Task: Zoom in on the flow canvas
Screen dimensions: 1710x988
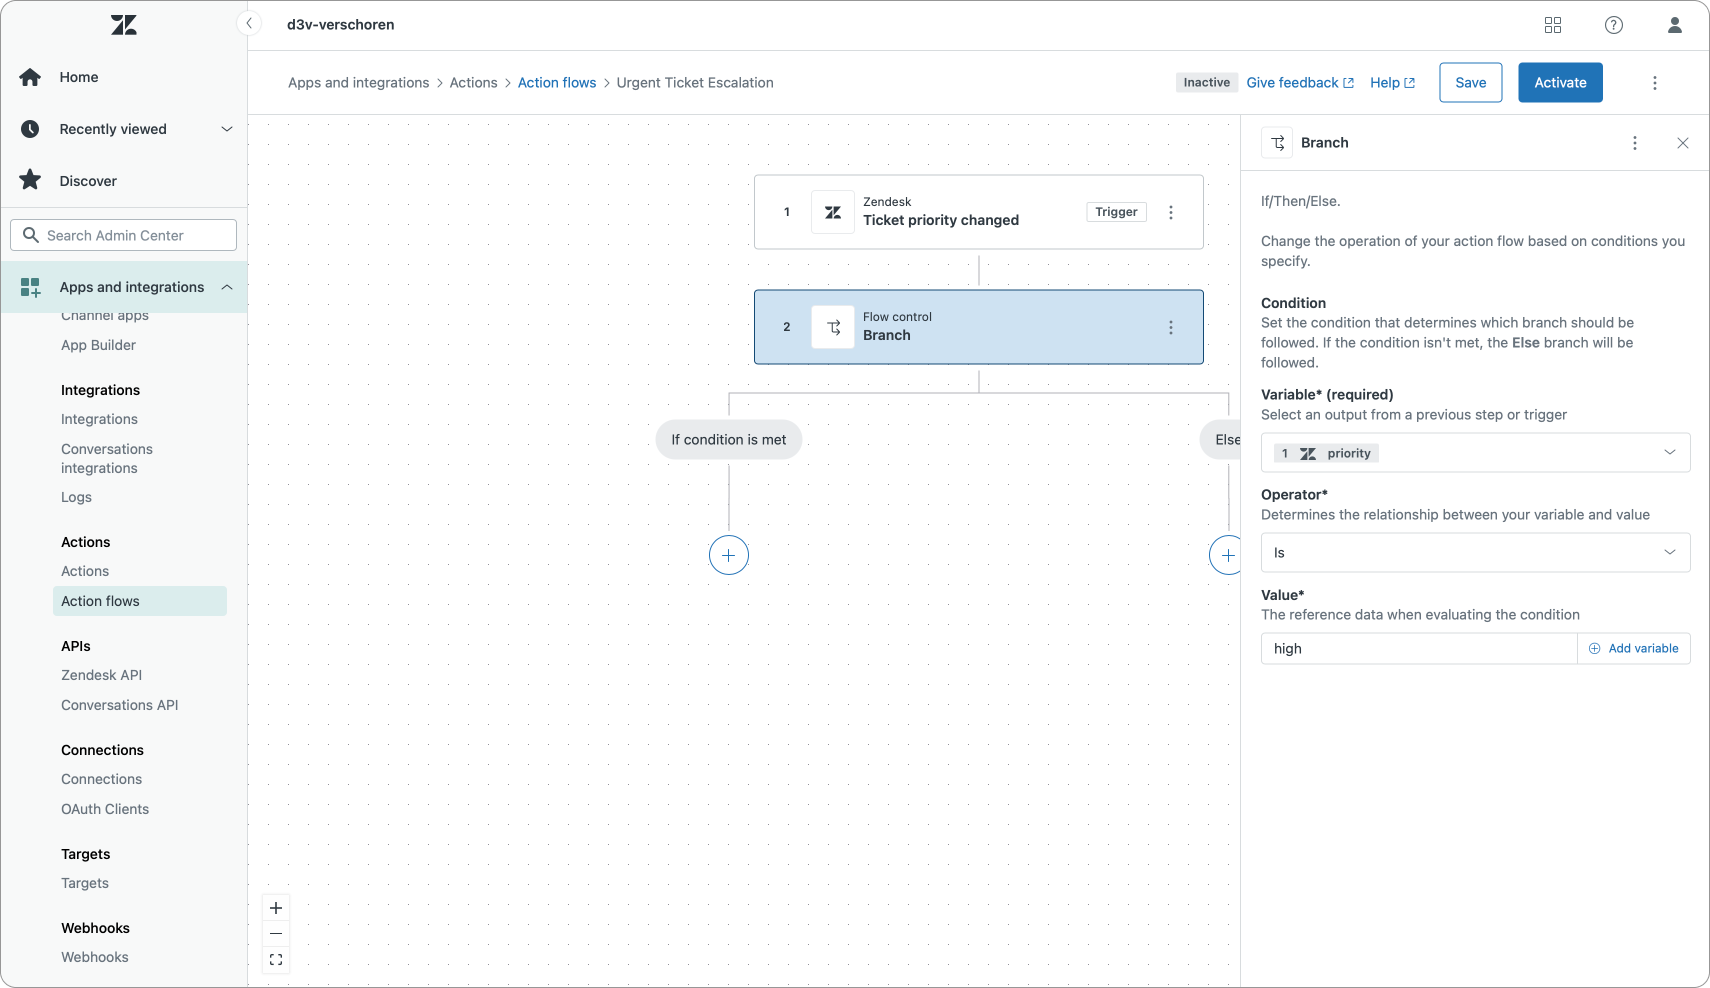Action: 276,908
